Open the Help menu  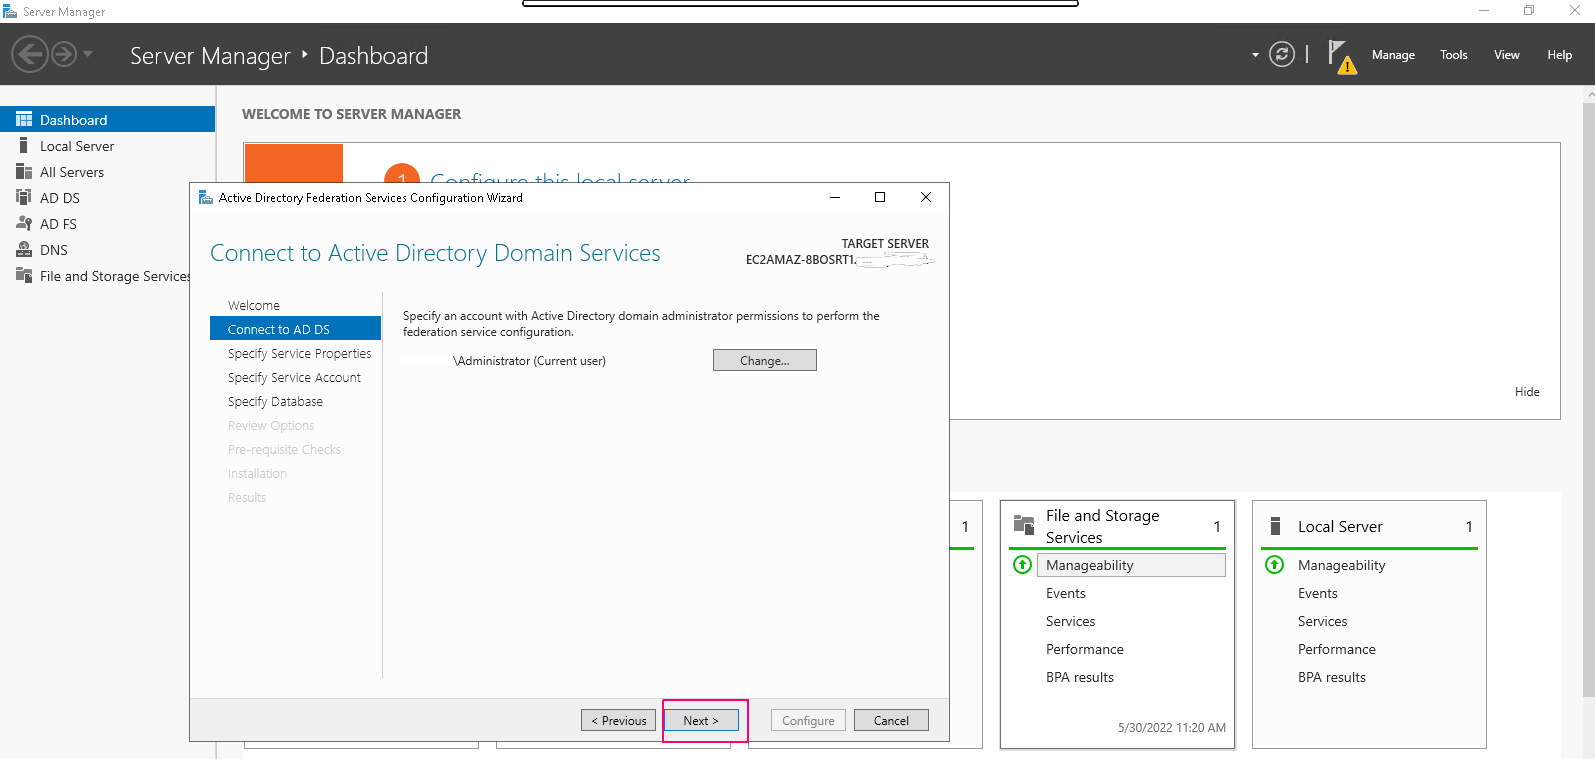(1560, 55)
